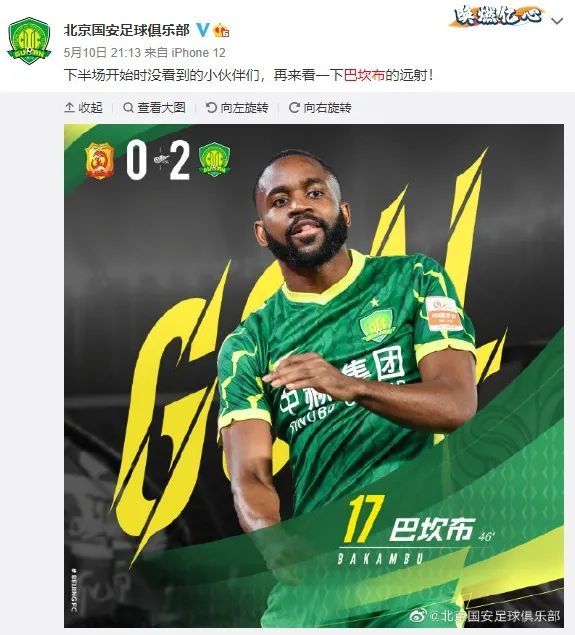Click the counterclockwise rotate arrow icon
The height and width of the screenshot is (635, 575).
pos(211,107)
